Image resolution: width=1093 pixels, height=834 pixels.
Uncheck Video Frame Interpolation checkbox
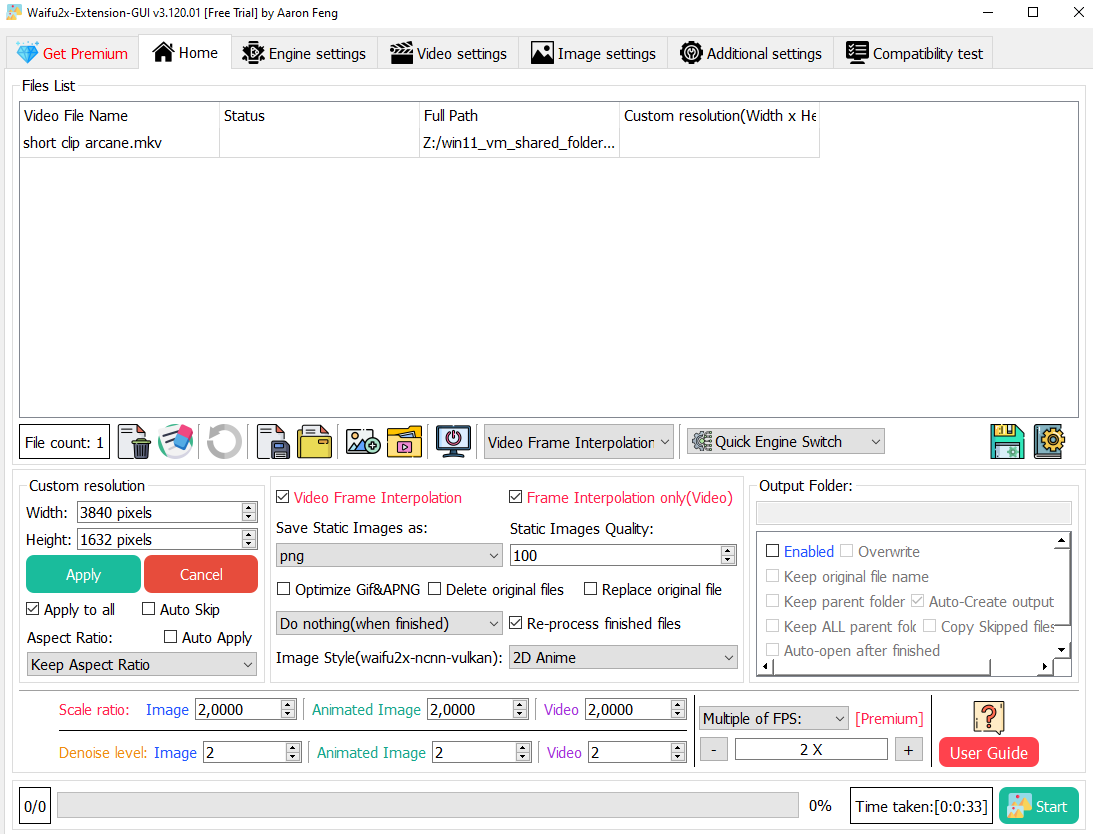(x=283, y=497)
